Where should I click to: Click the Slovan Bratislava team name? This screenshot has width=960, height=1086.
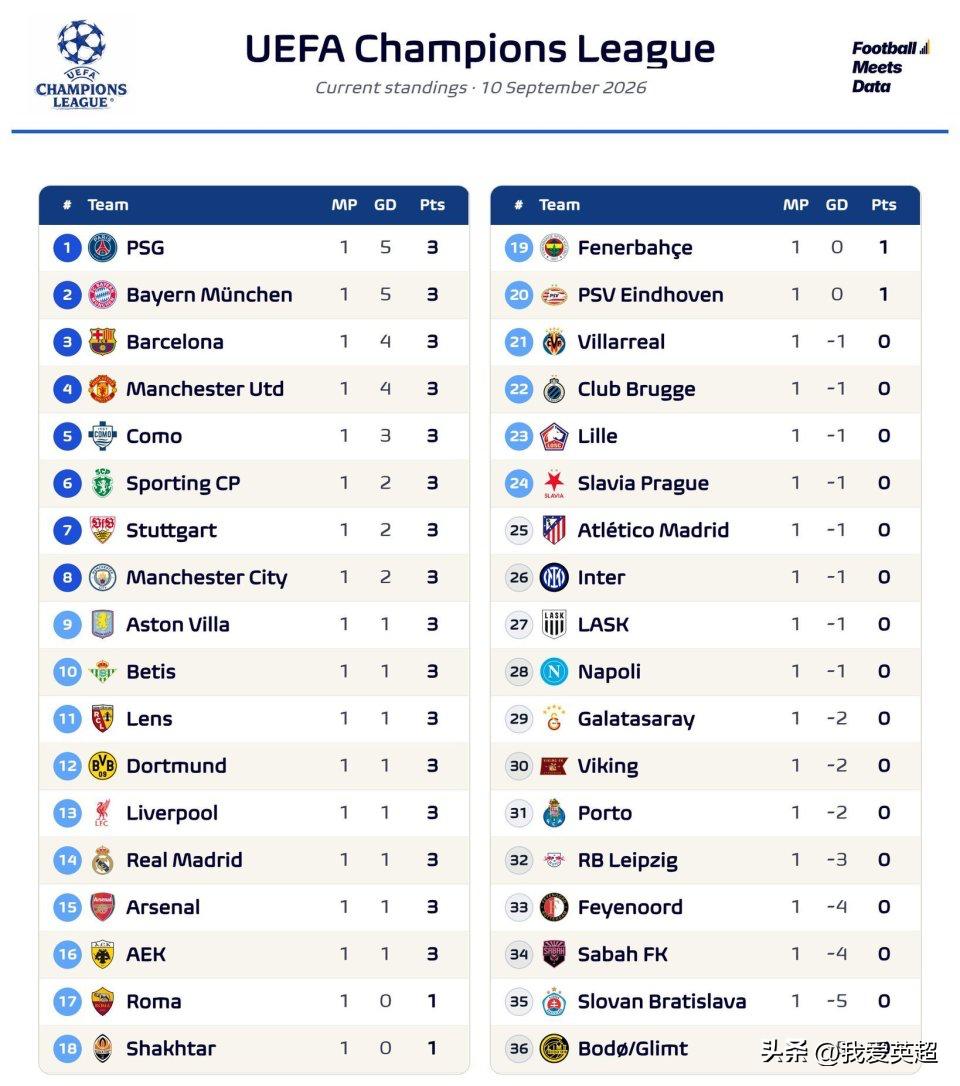[661, 1002]
